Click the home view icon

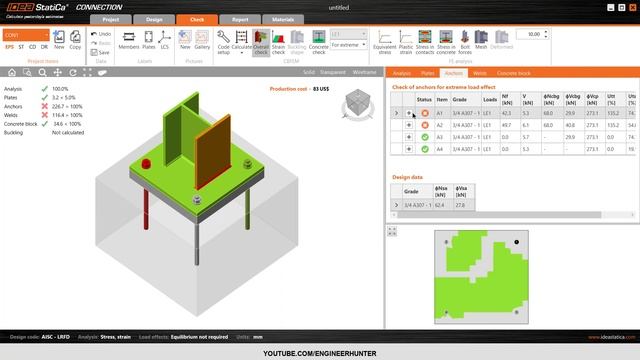tap(12, 72)
